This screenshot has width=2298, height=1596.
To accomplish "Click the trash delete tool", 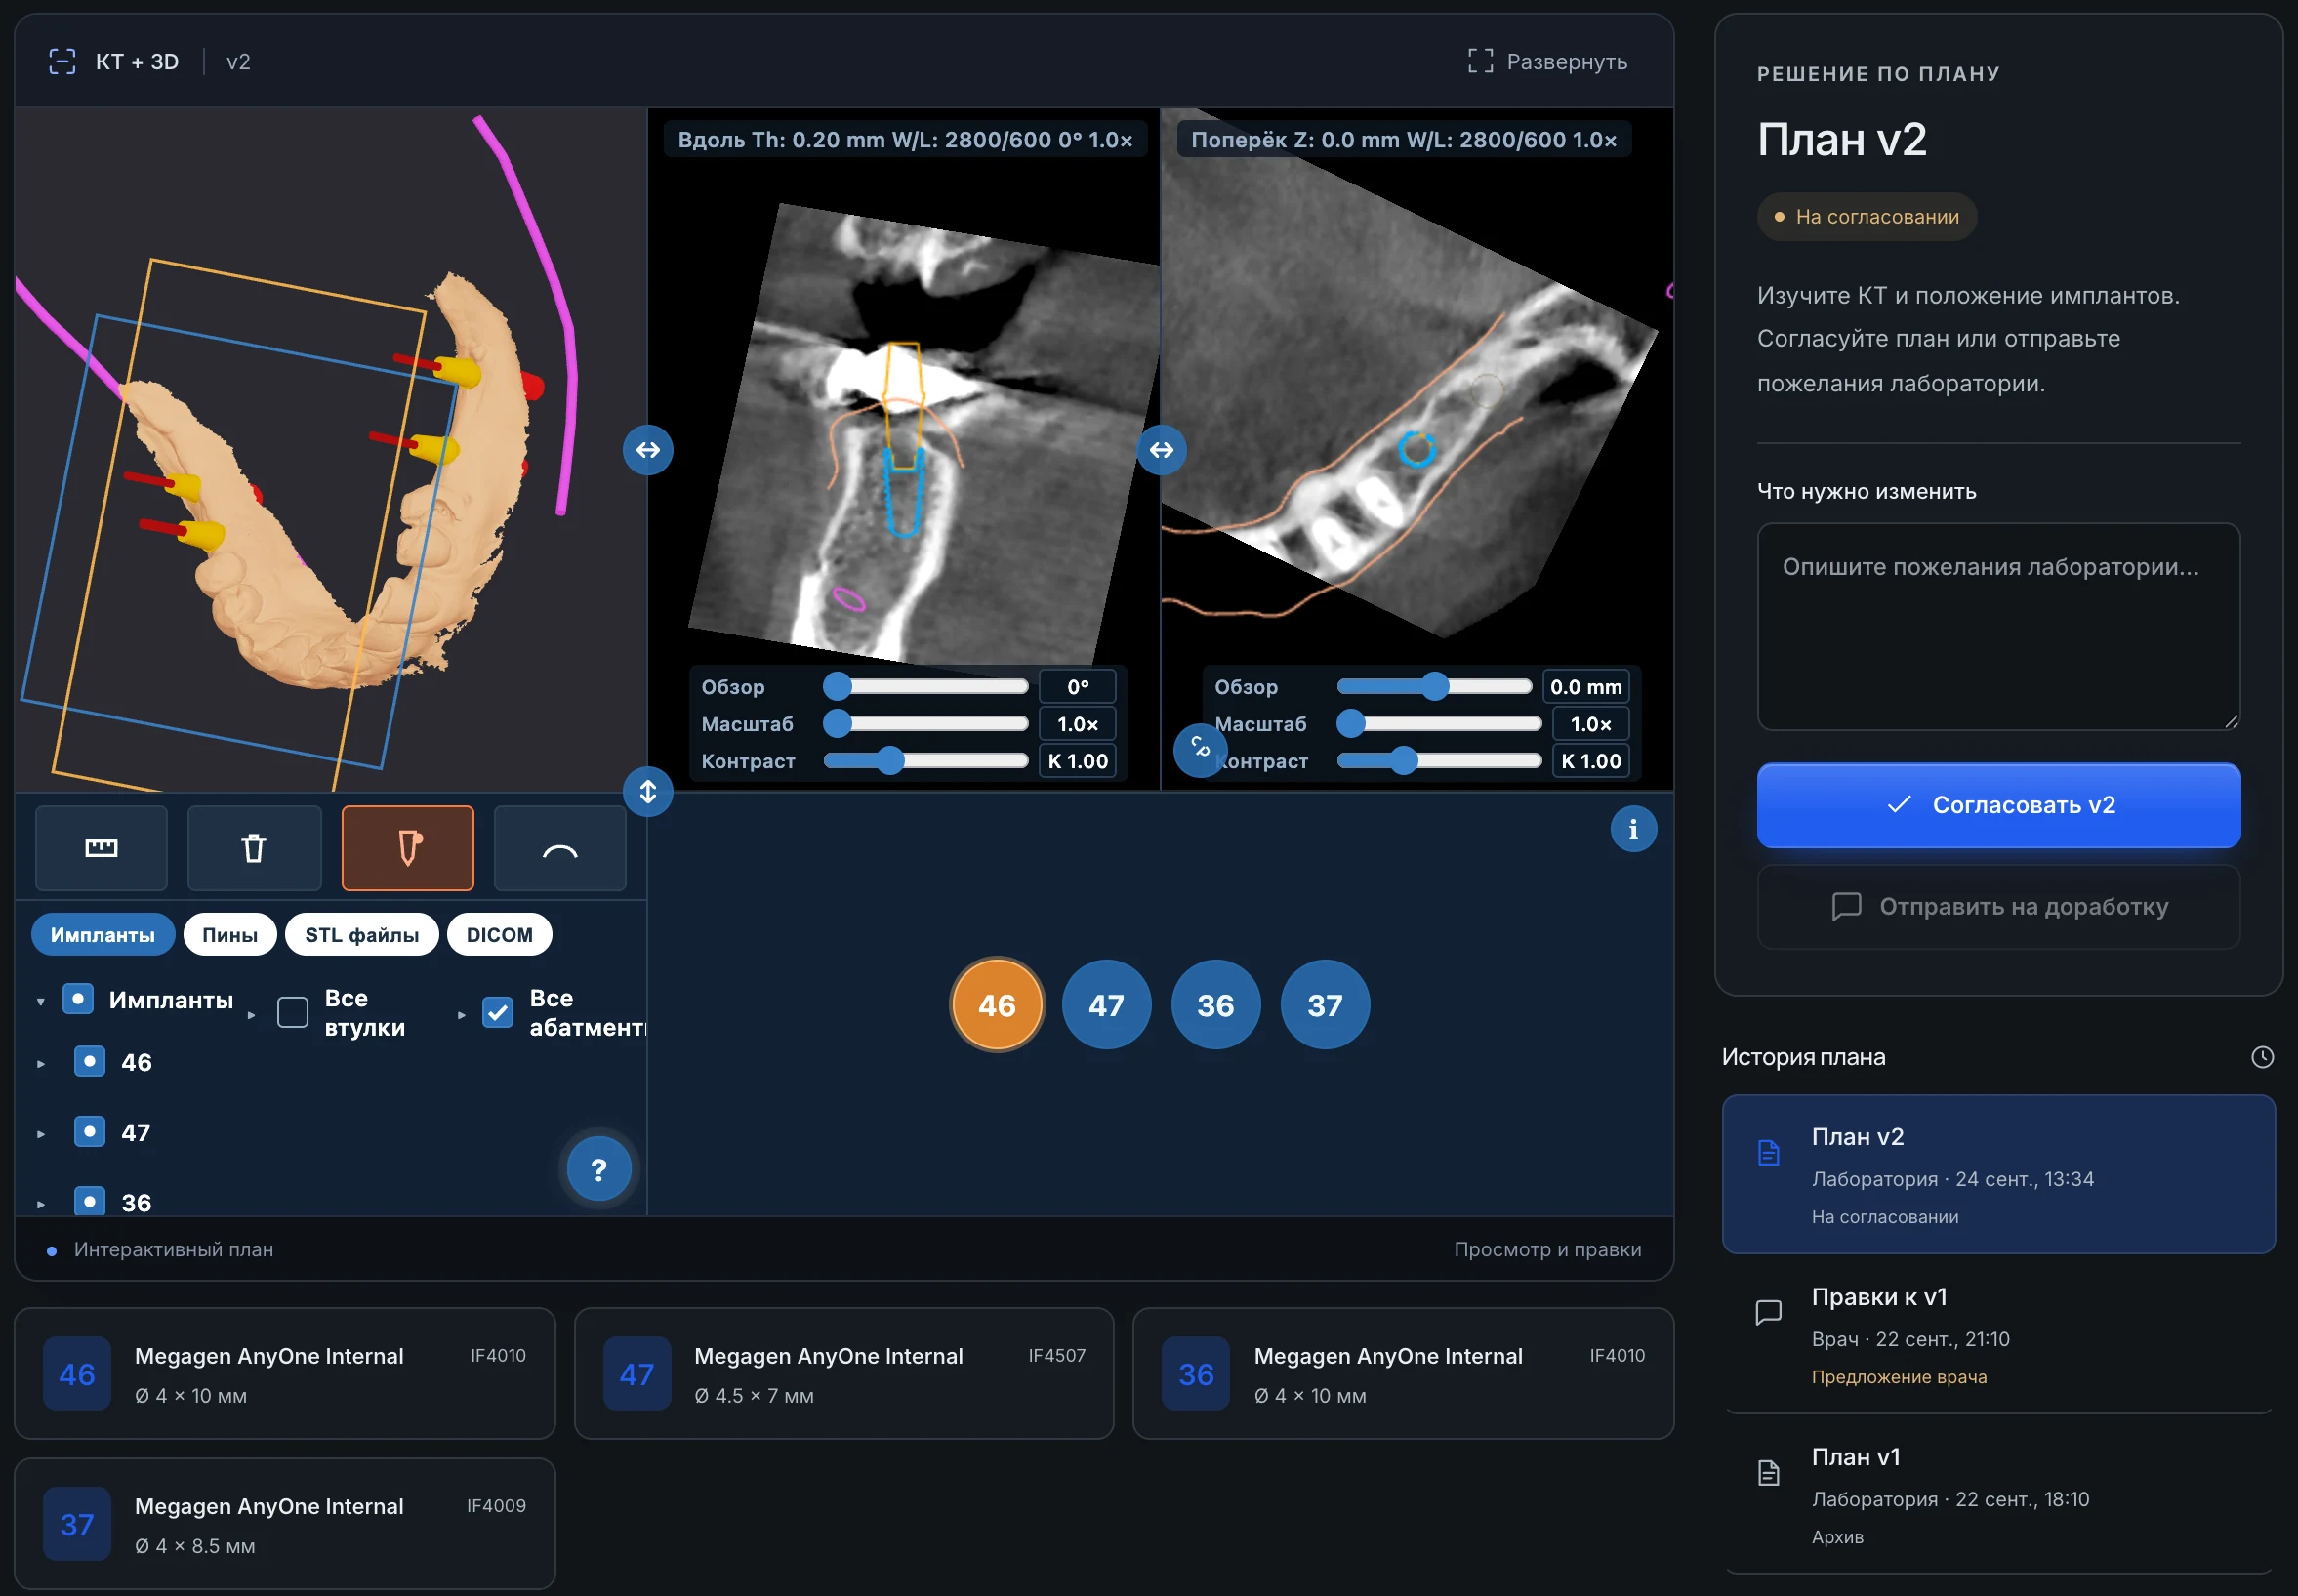I will click(x=254, y=848).
